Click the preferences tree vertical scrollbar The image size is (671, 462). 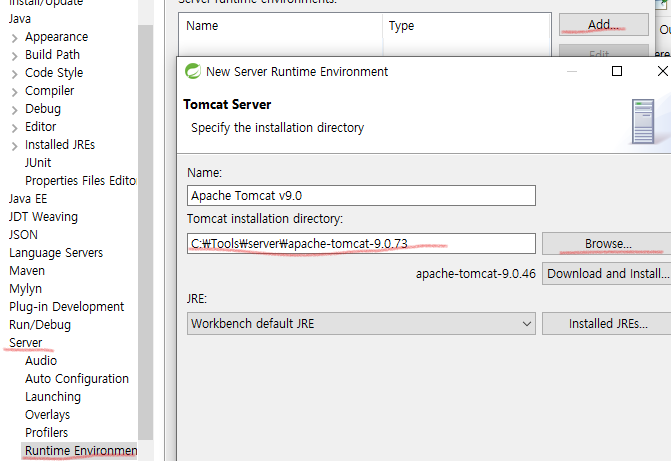pyautogui.click(x=145, y=232)
